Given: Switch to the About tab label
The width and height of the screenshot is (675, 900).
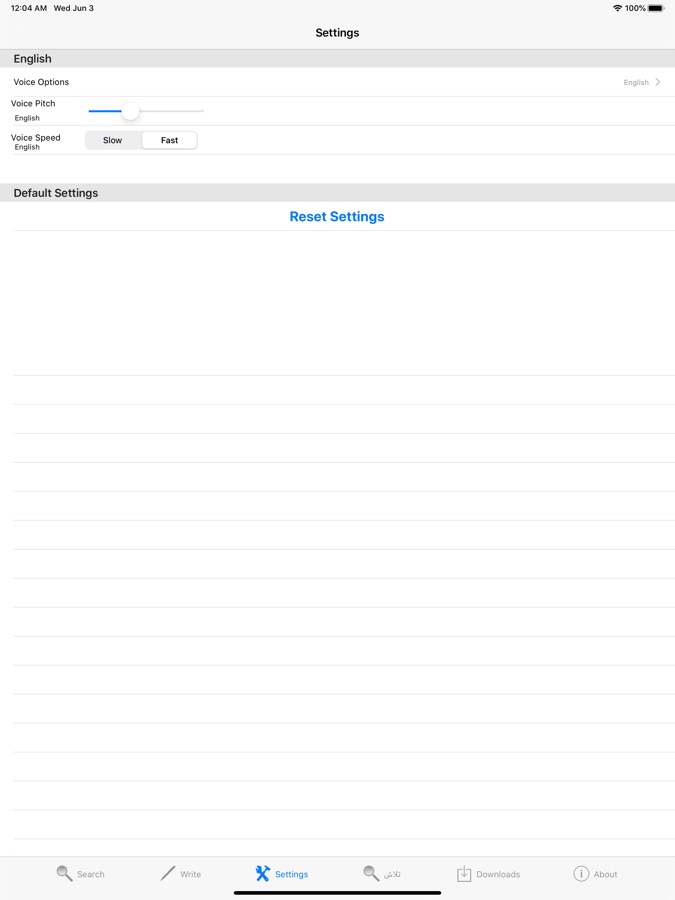Looking at the screenshot, I should 605,874.
